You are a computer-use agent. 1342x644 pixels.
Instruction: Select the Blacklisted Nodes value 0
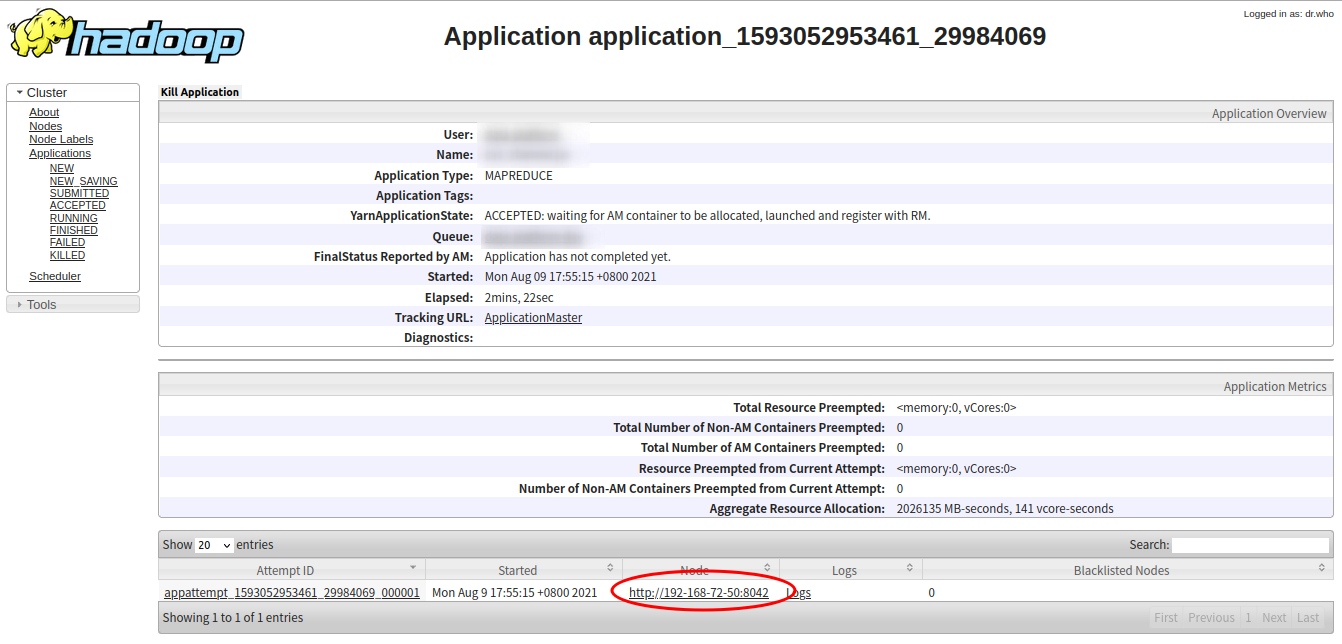click(931, 592)
